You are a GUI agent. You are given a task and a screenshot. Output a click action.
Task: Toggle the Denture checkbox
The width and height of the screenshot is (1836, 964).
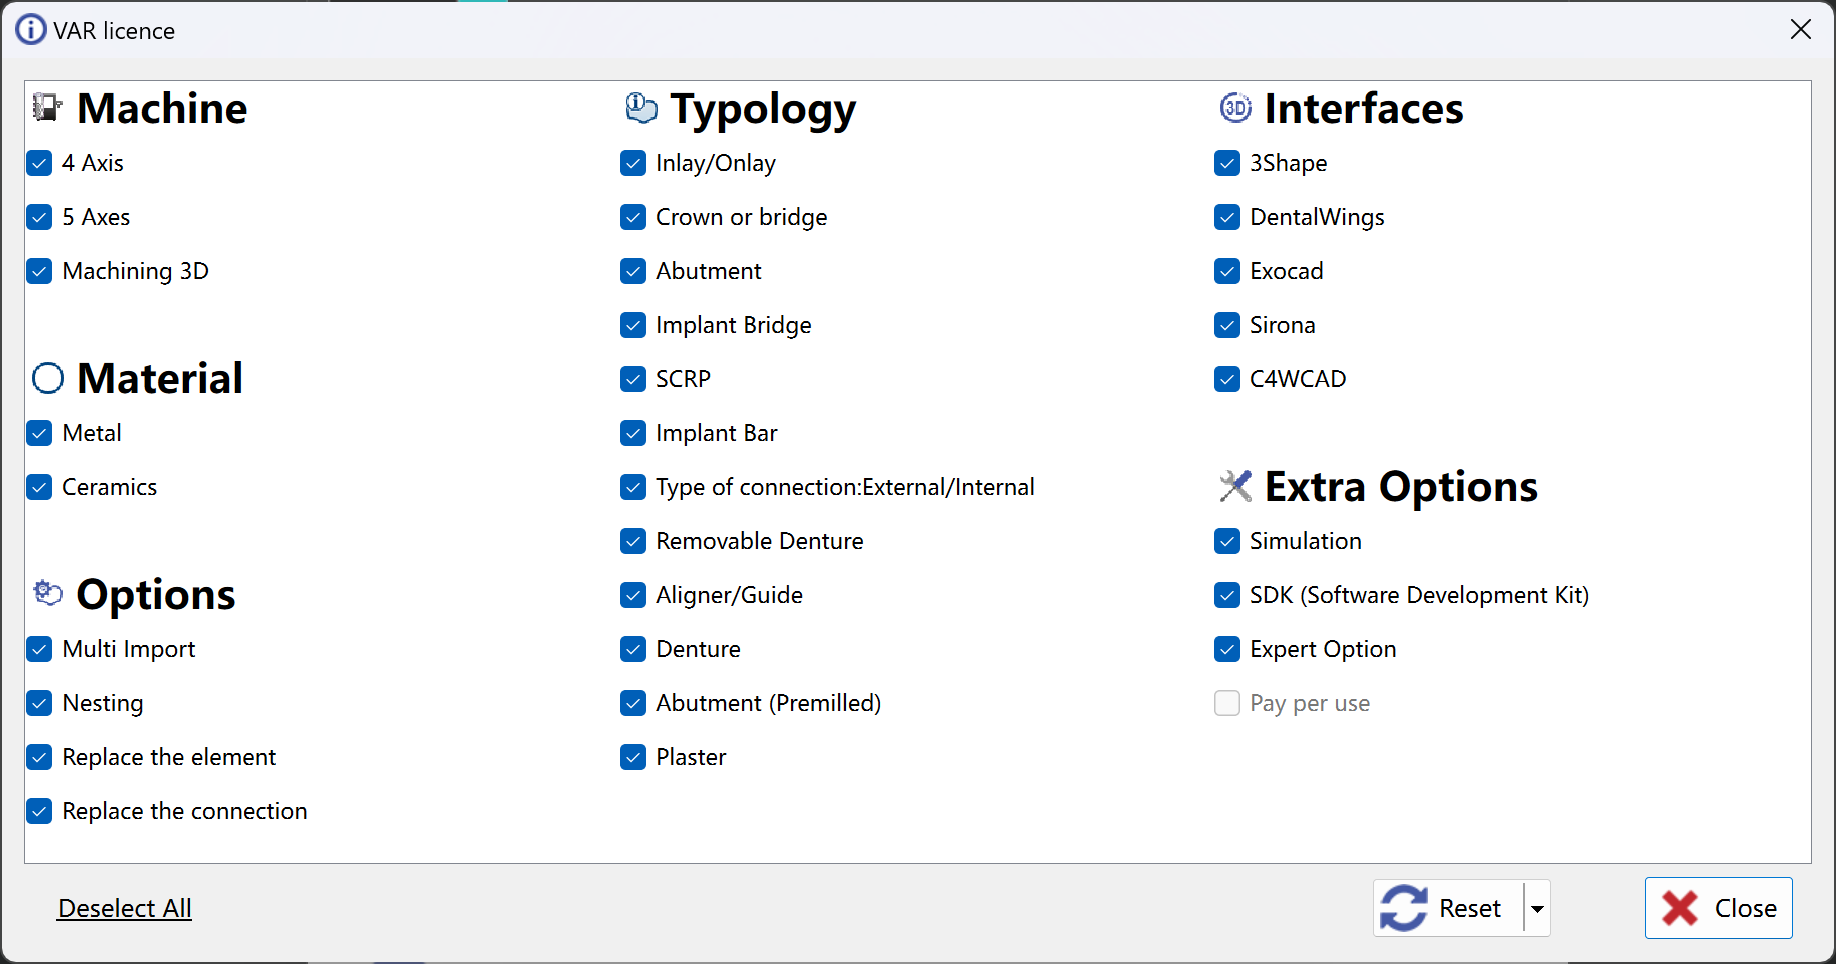(633, 649)
